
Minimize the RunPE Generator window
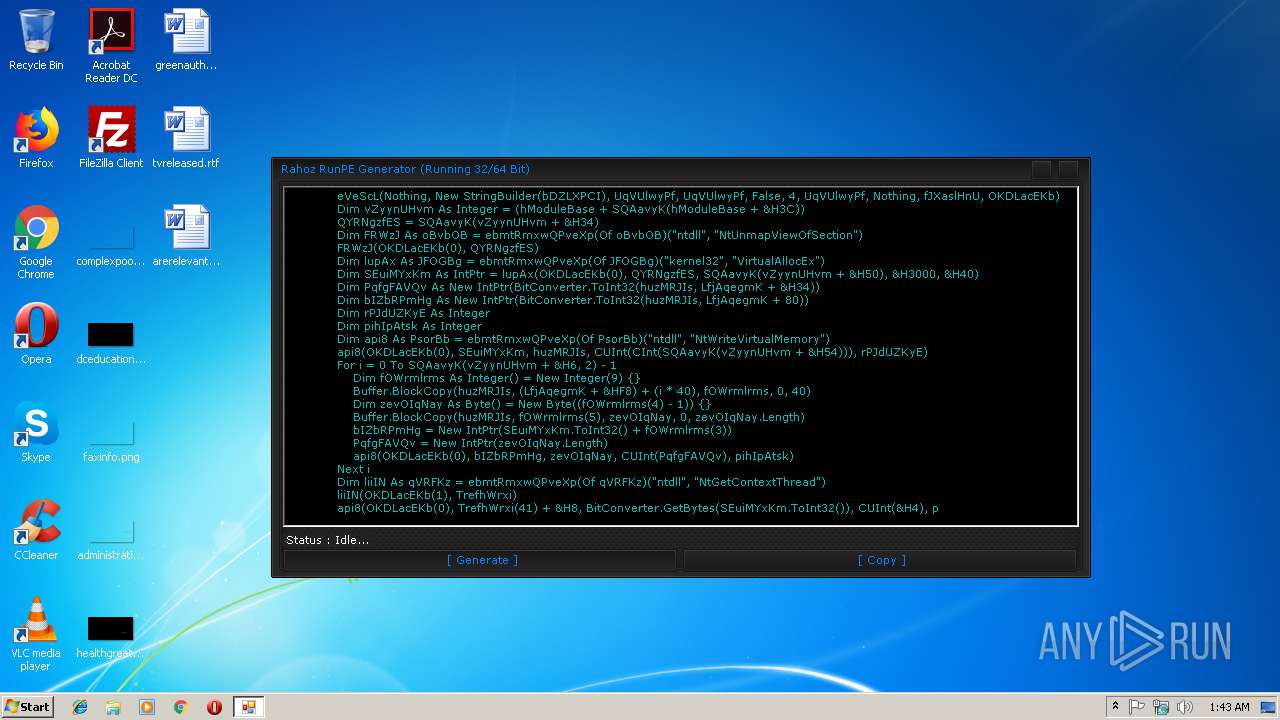pyautogui.click(x=1041, y=170)
